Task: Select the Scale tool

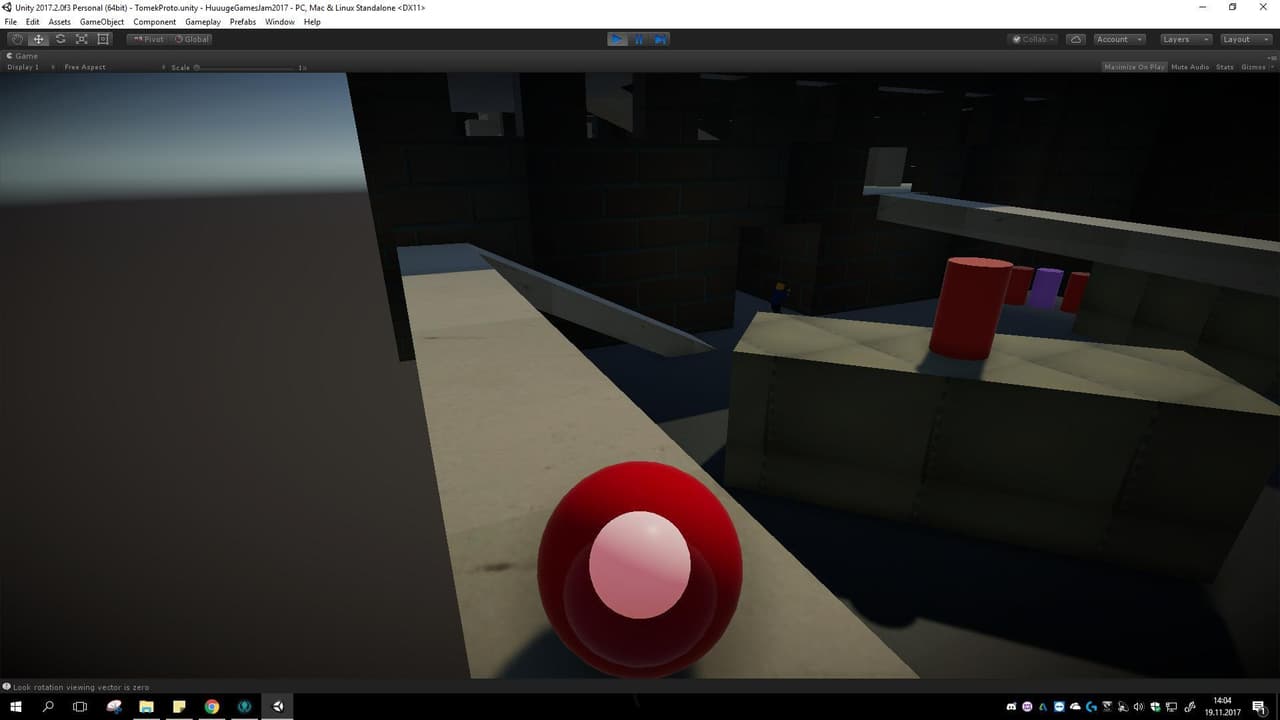Action: pos(82,39)
